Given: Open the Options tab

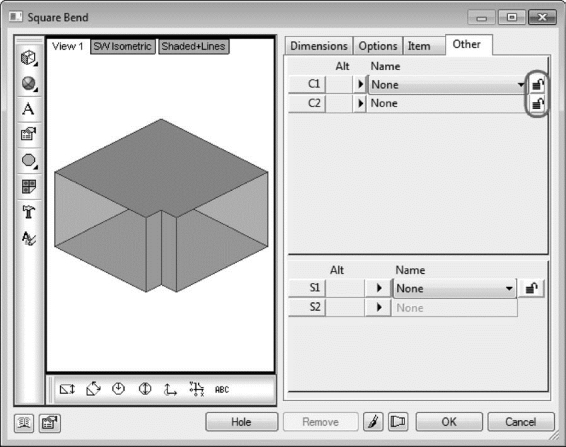Looking at the screenshot, I should tap(378, 46).
